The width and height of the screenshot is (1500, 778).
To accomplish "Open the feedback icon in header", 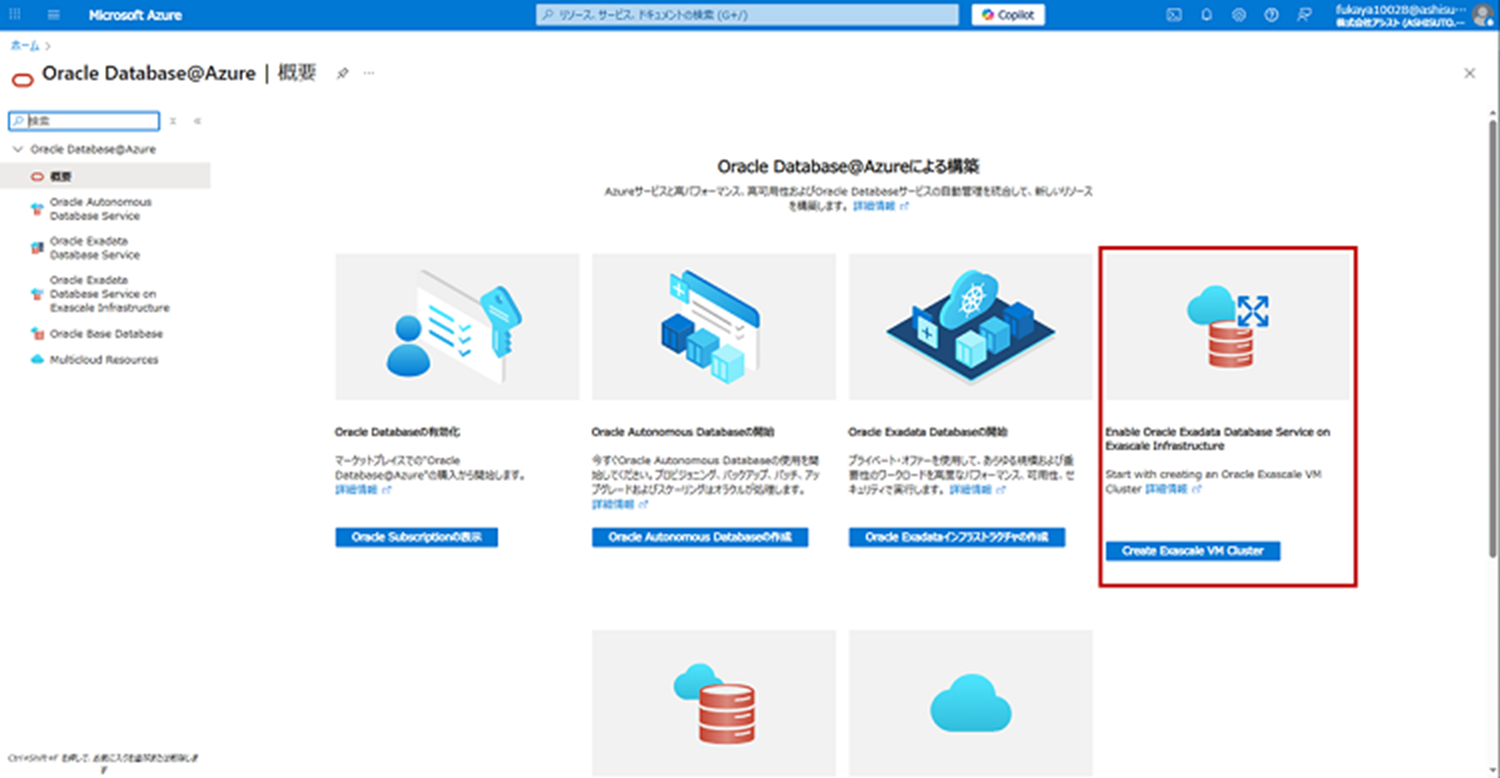I will click(x=1303, y=15).
